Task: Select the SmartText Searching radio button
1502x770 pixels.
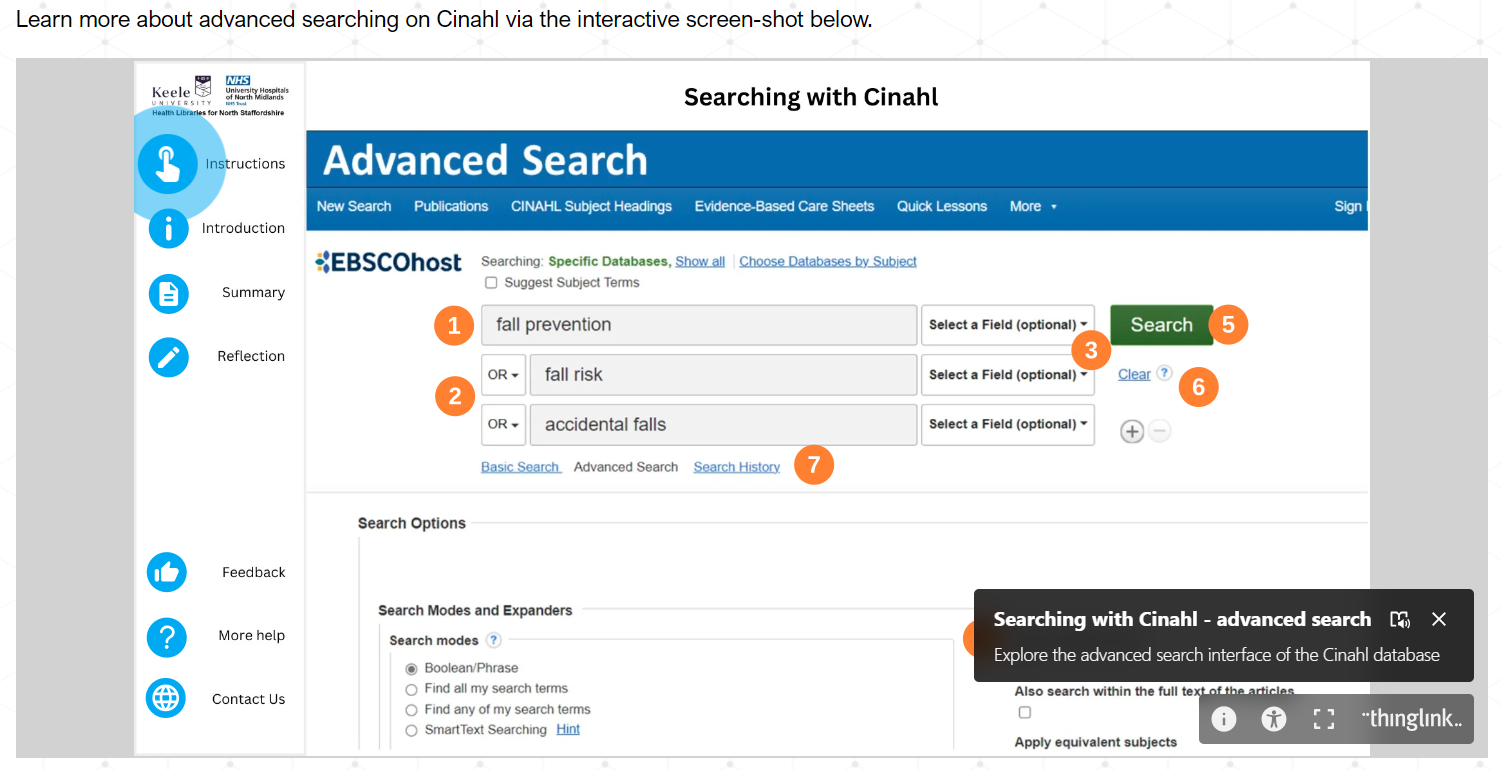Action: click(x=411, y=731)
